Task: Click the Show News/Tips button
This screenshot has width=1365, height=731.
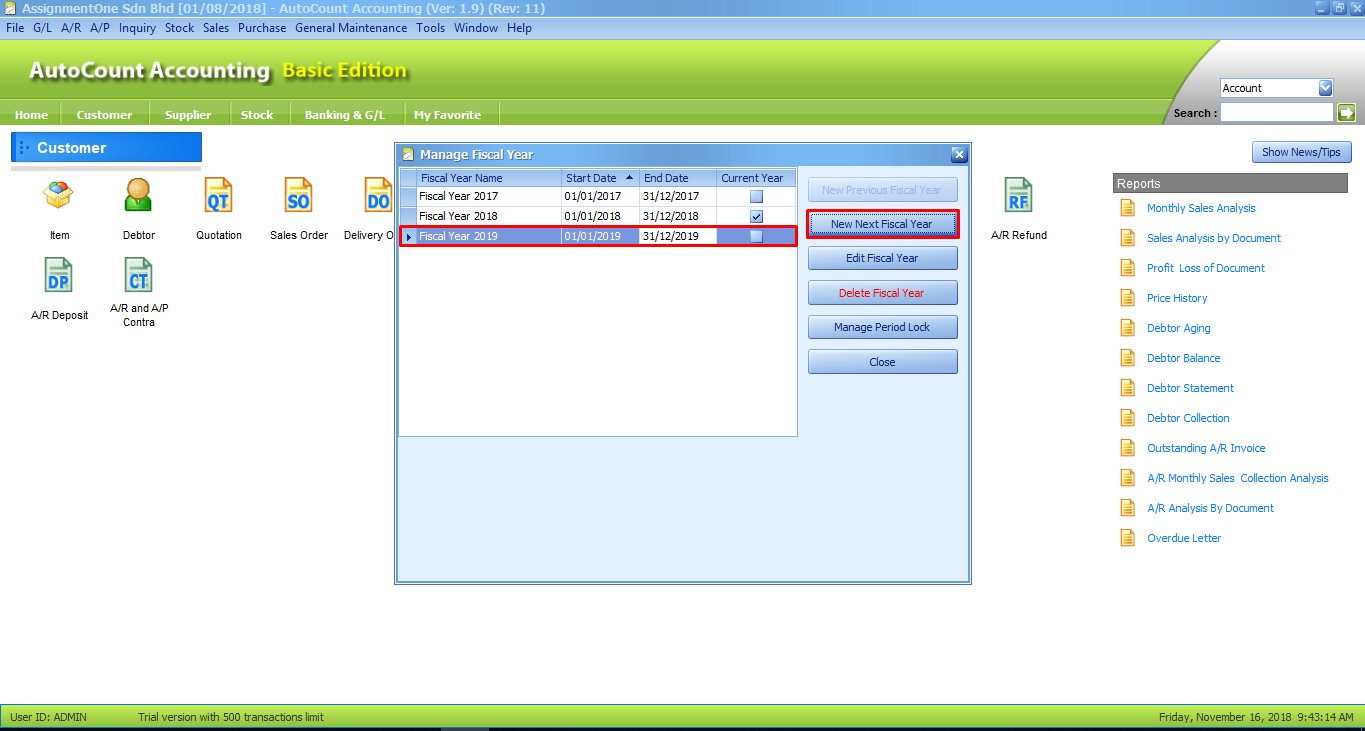Action: pyautogui.click(x=1302, y=152)
